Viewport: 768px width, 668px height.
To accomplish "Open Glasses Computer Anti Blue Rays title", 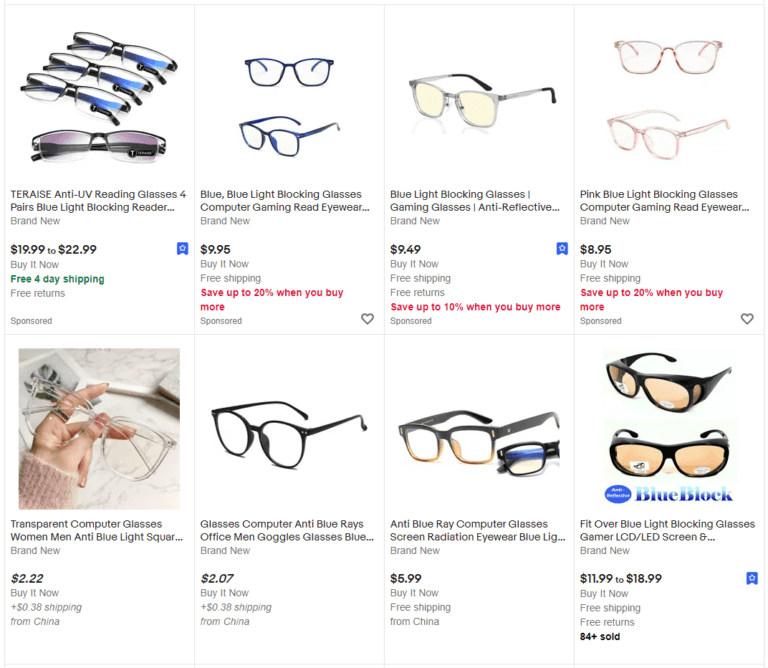I will pyautogui.click(x=287, y=530).
